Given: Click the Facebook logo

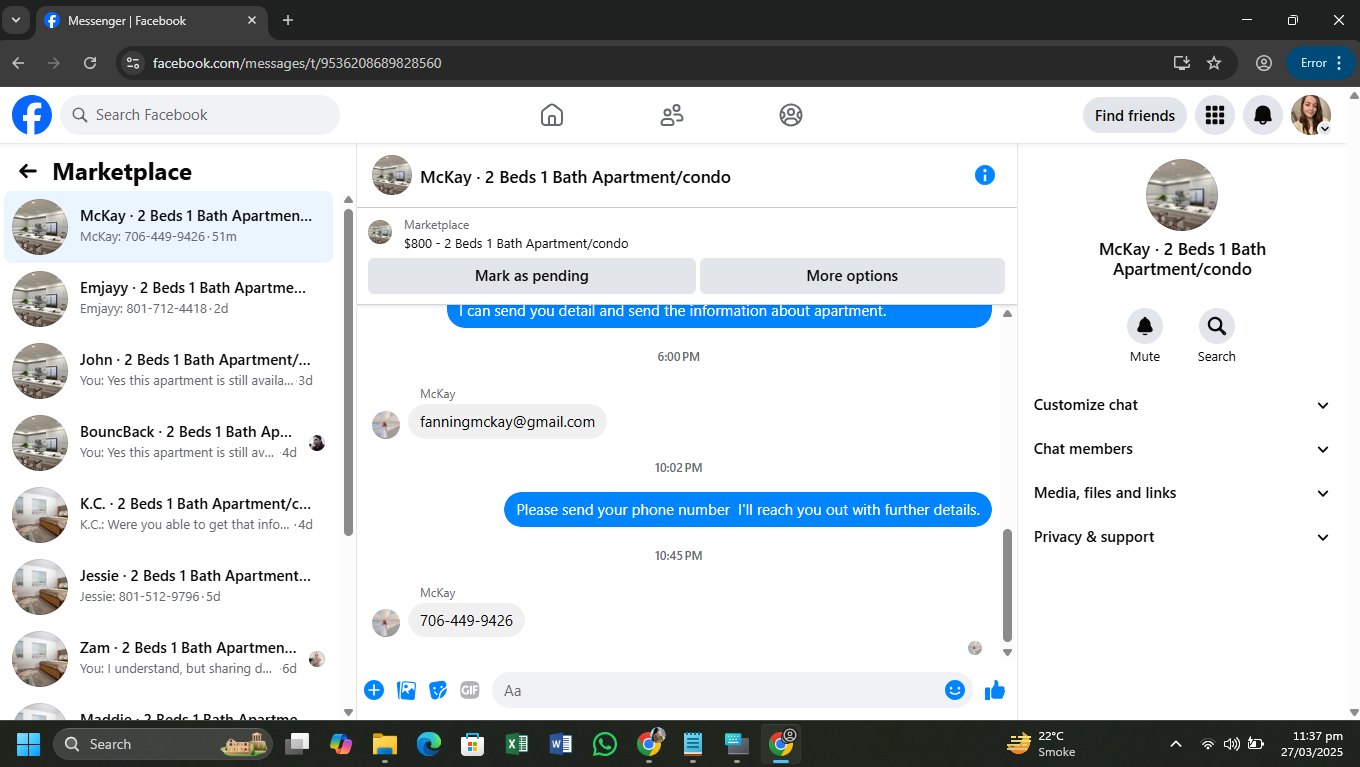Looking at the screenshot, I should 32,115.
